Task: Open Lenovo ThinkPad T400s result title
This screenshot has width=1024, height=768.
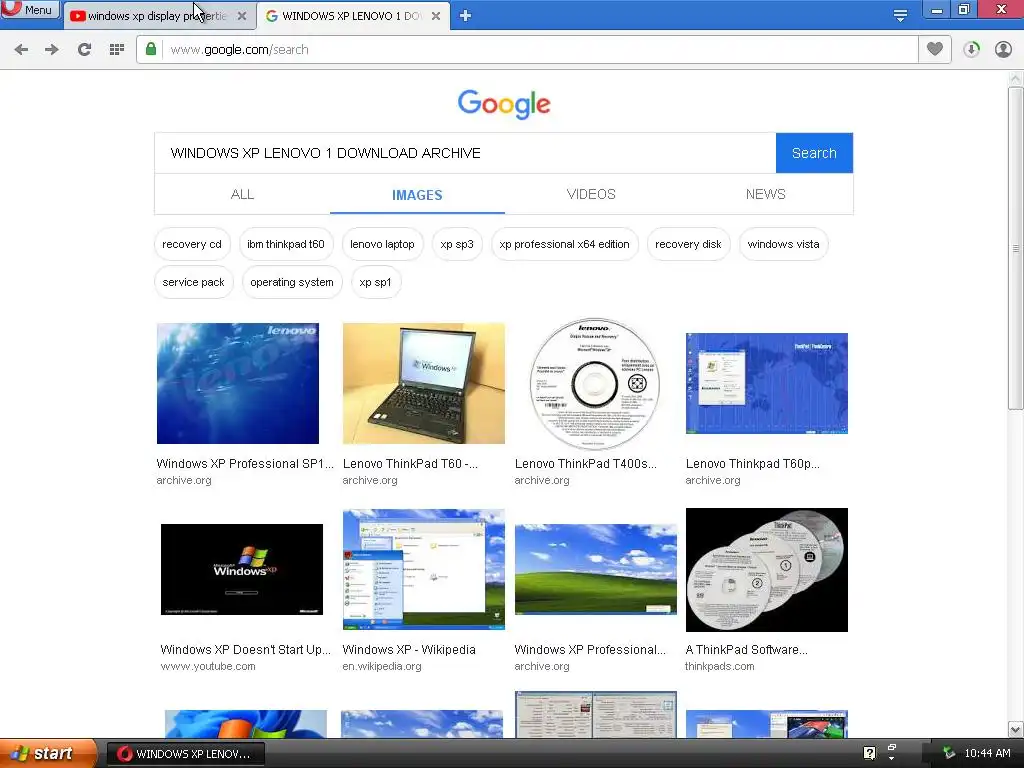Action: 585,464
